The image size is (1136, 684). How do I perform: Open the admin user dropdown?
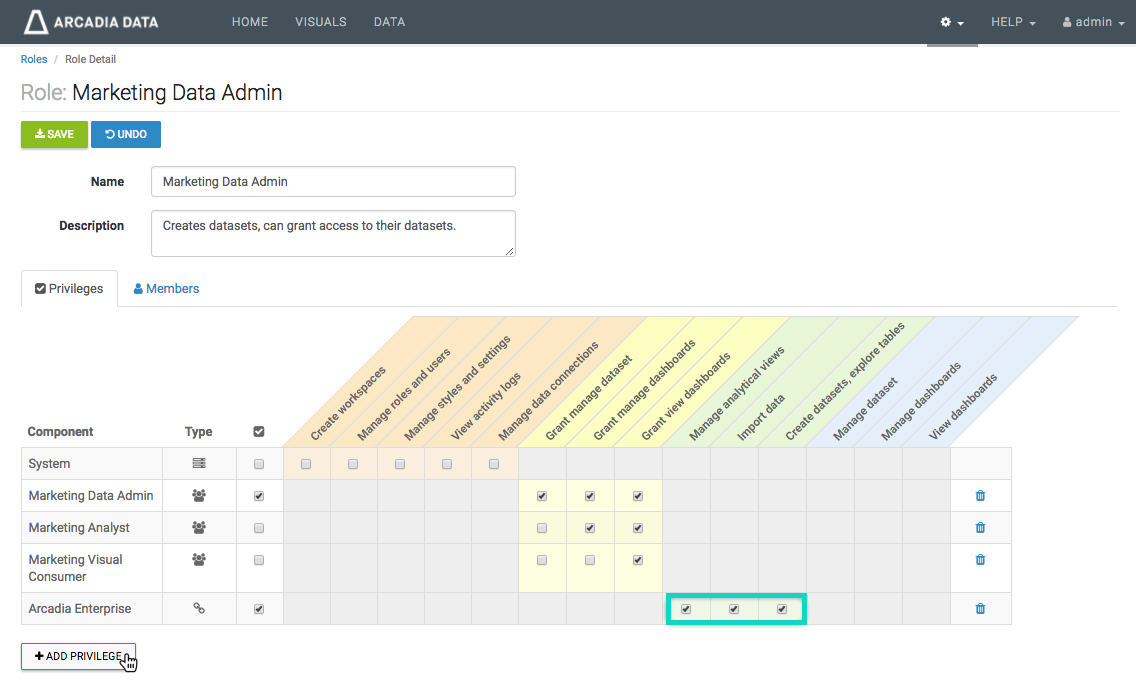(x=1093, y=22)
